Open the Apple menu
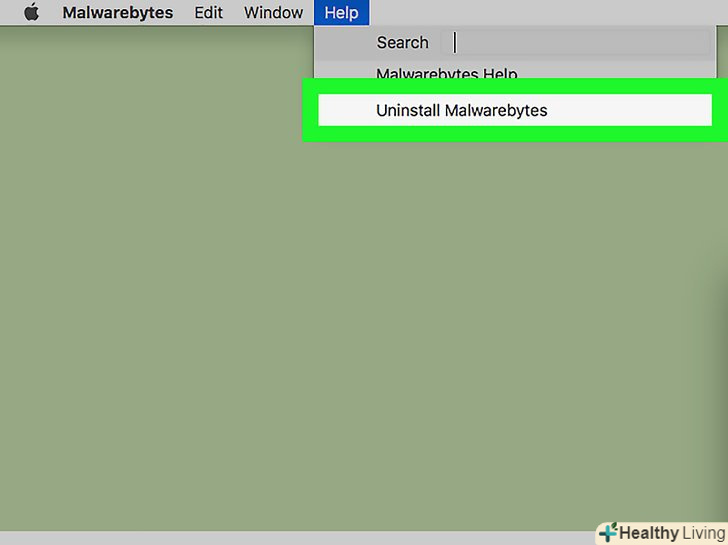The image size is (728, 545). 32,12
